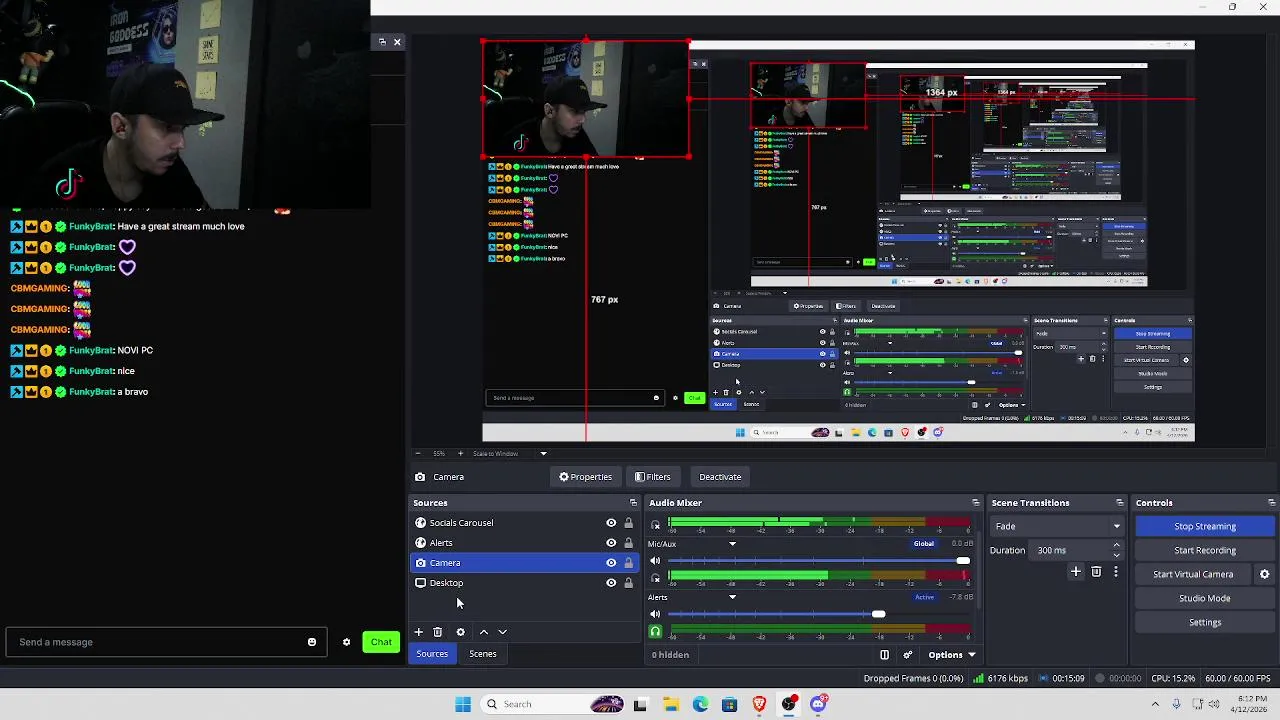Increase transition duration with up arrow
Screen dimensions: 1280x720
[1116, 546]
